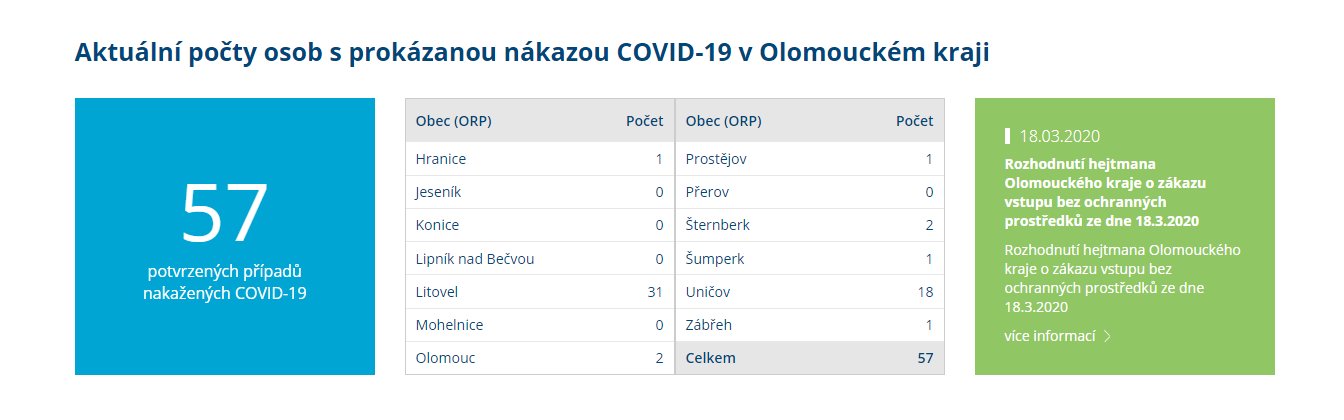Click the Celkem total row
This screenshot has width=1344, height=420.
tap(810, 358)
